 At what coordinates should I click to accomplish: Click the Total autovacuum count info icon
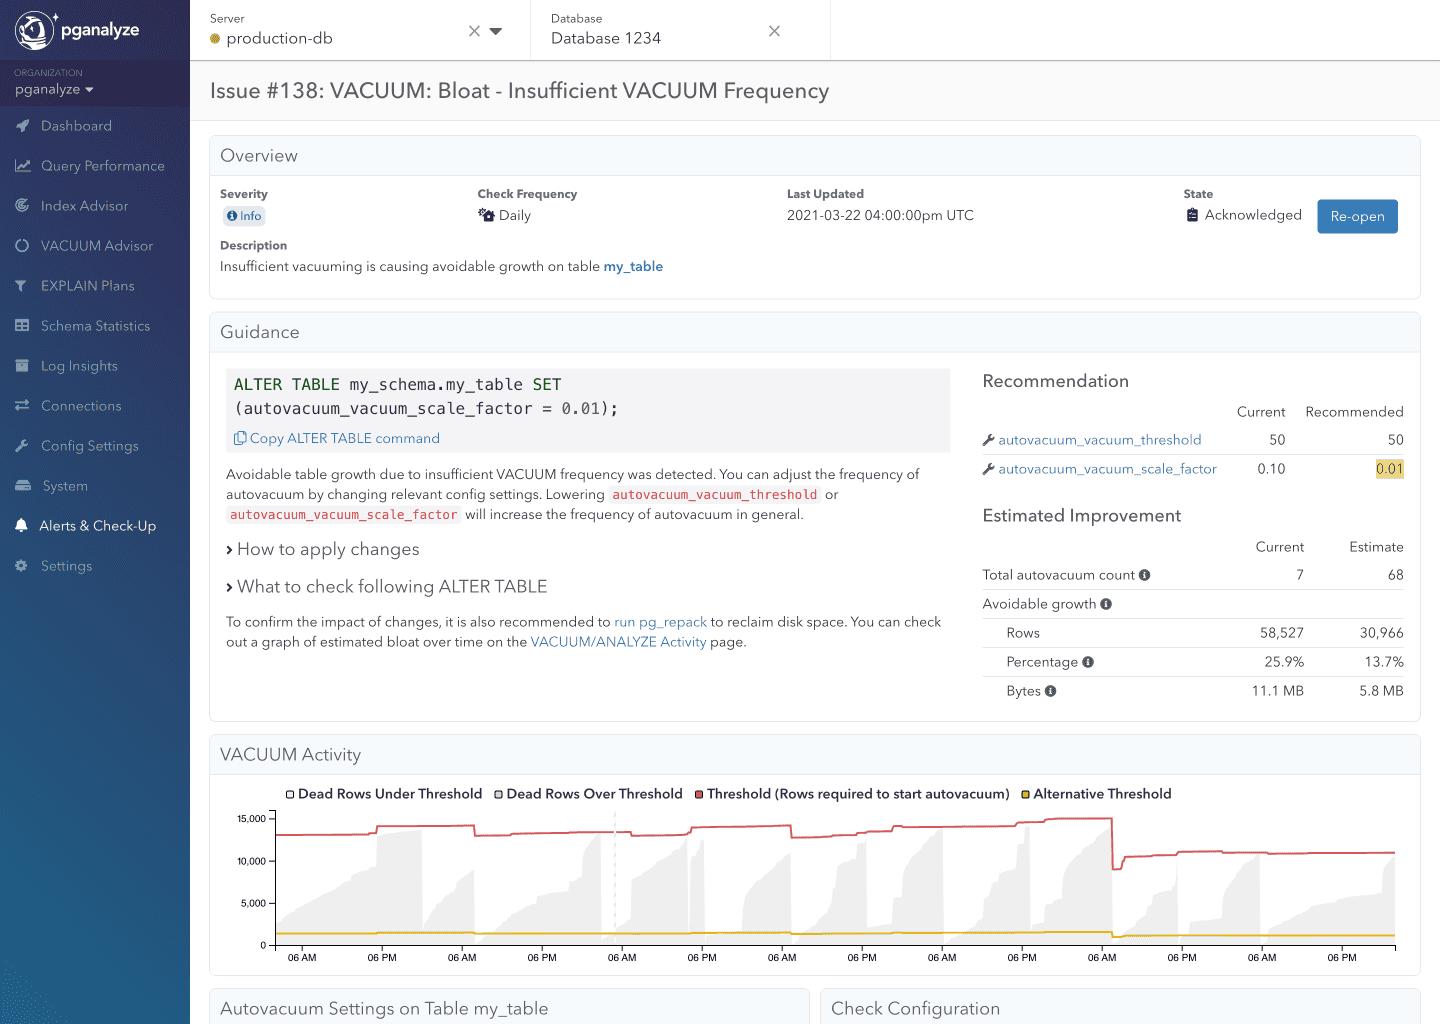[x=1144, y=575]
